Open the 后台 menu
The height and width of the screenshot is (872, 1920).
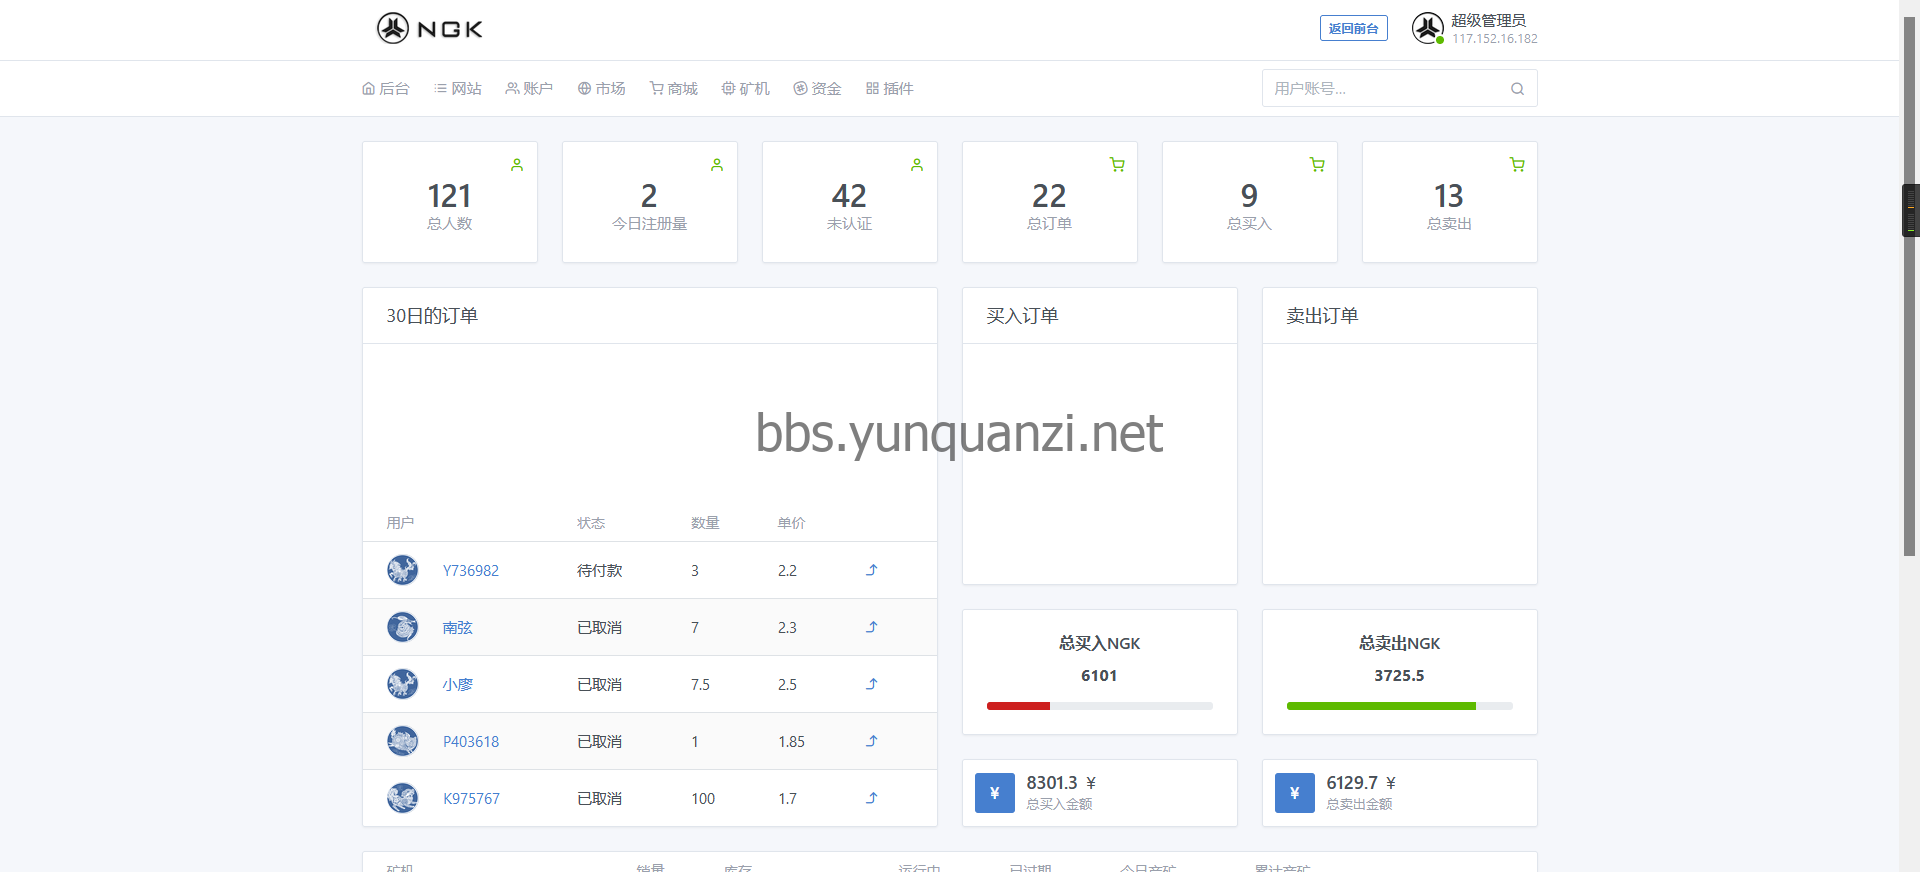point(386,89)
